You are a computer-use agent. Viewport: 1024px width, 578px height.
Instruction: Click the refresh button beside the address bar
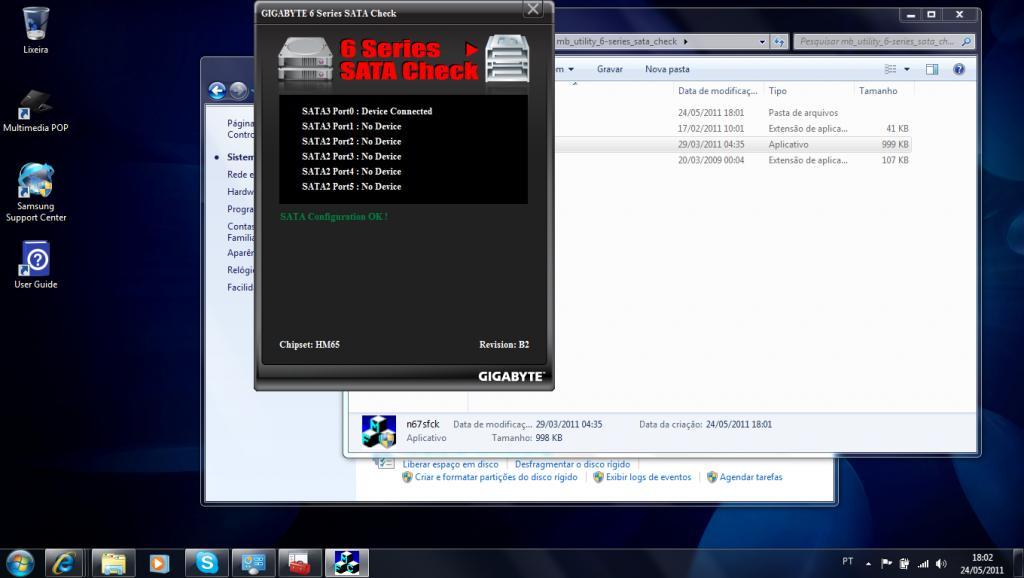pyautogui.click(x=778, y=42)
